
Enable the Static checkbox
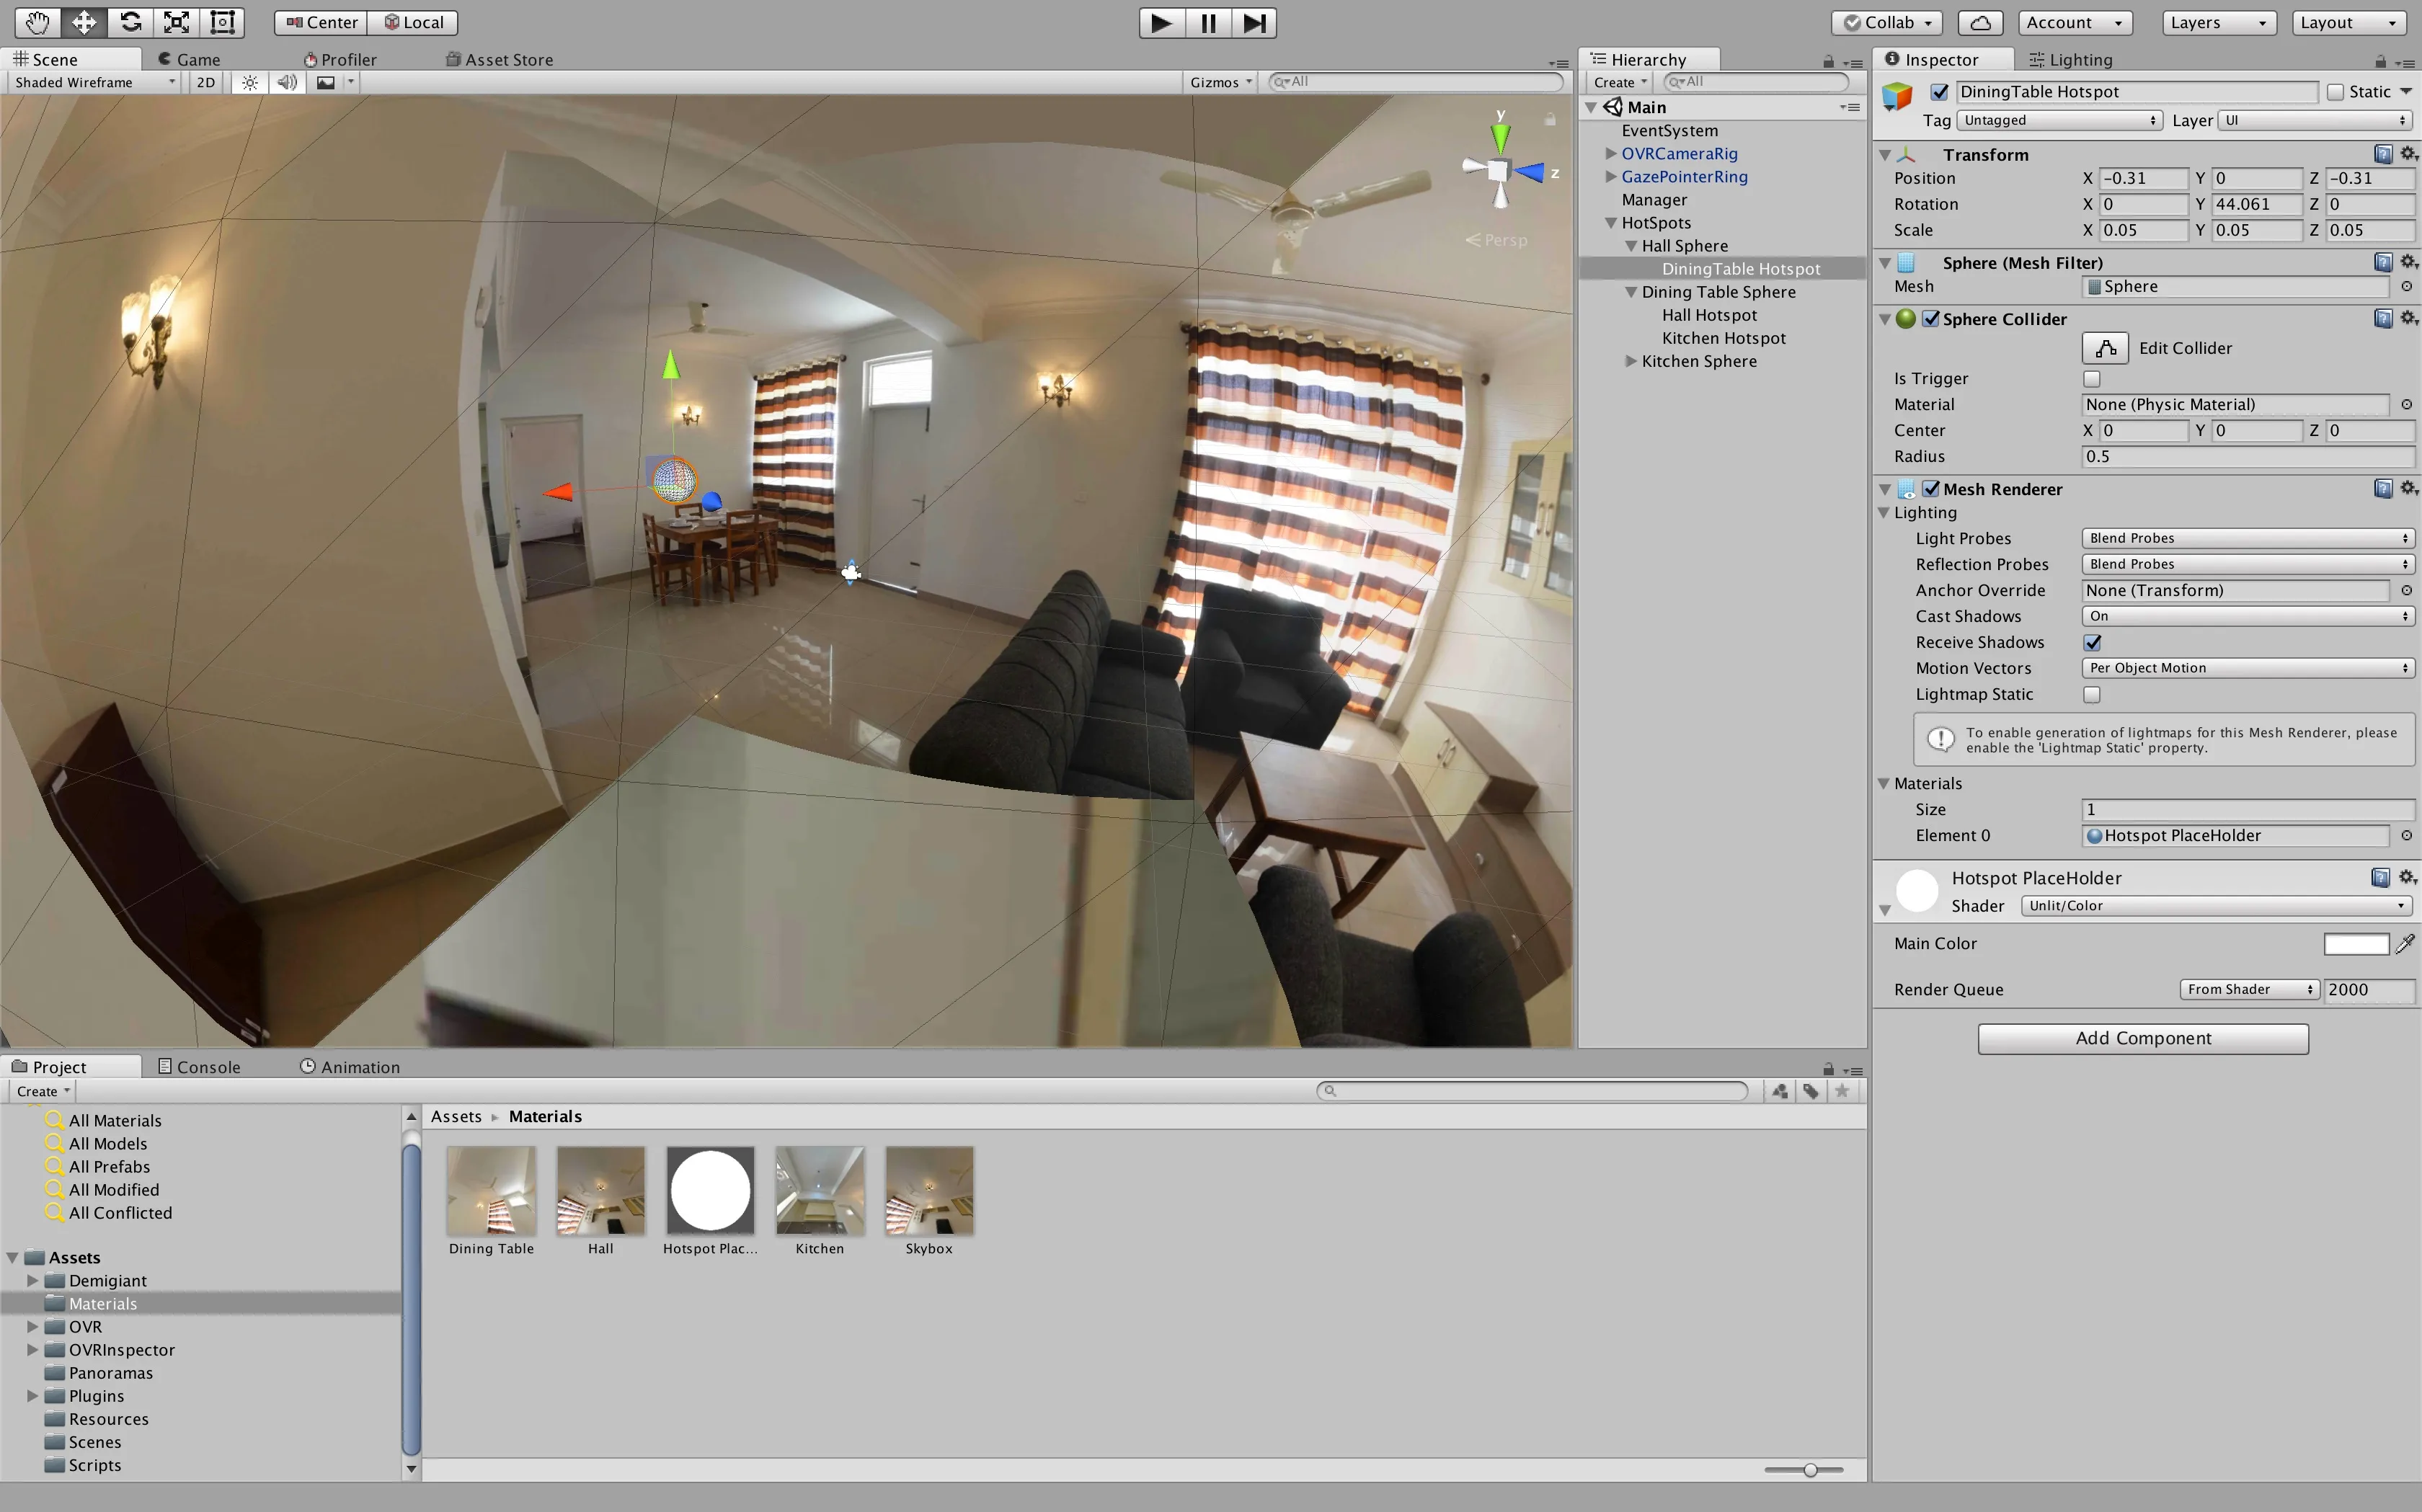(x=2336, y=92)
